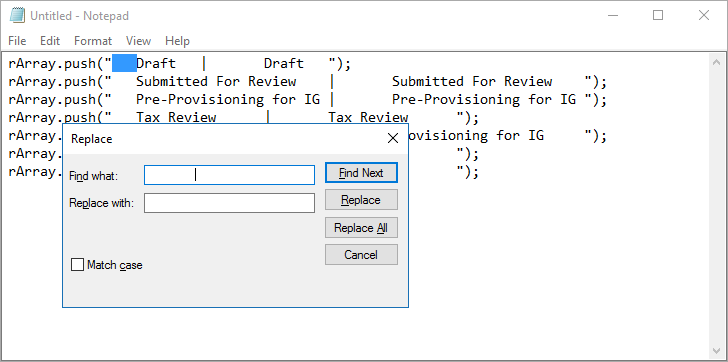The image size is (728, 362).
Task: Close the Replace dialog with X
Action: click(x=393, y=138)
